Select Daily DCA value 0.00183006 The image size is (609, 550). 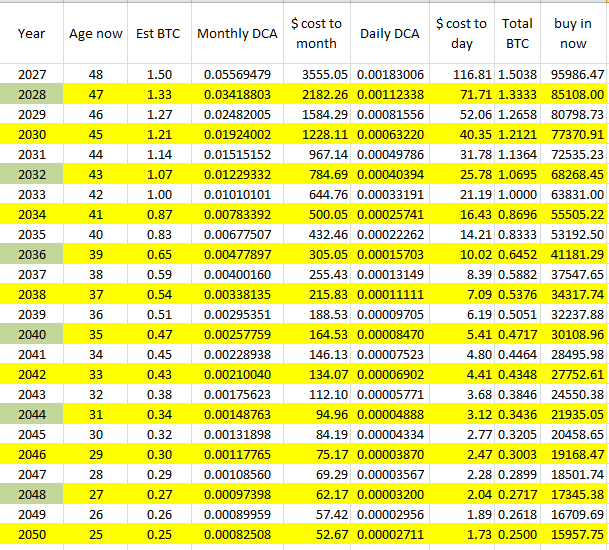[x=390, y=75]
